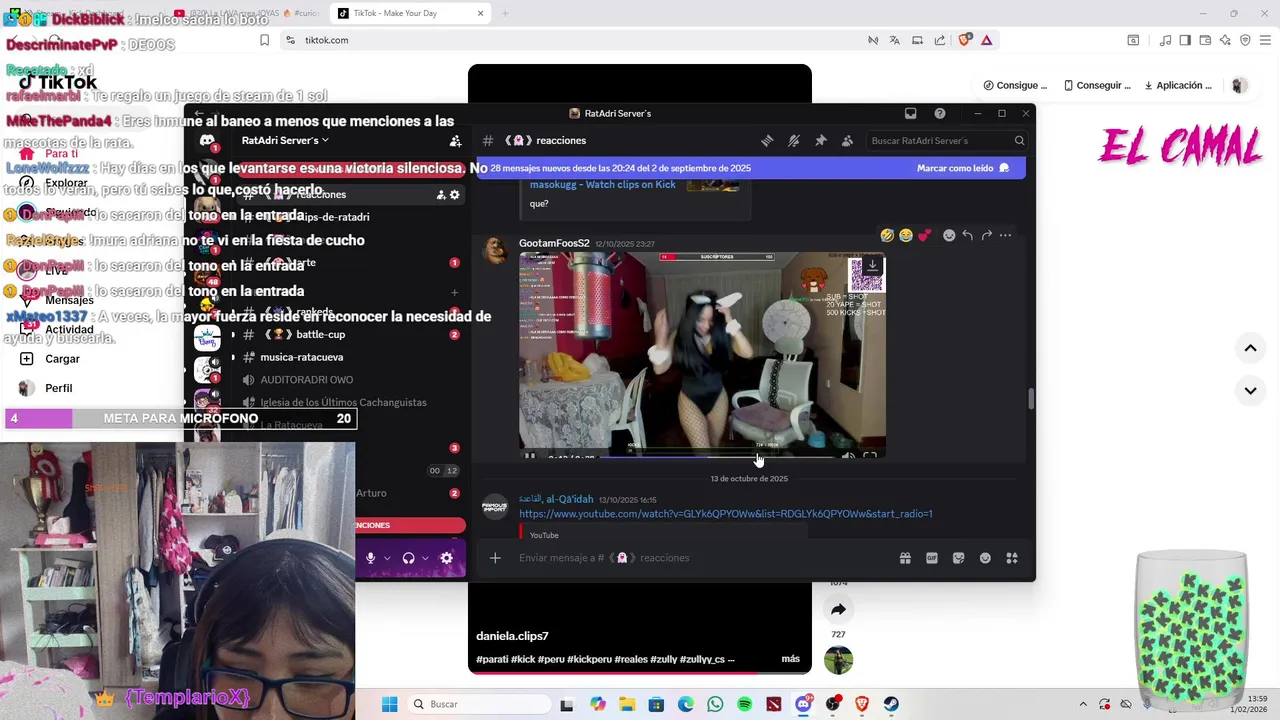Go to next TikTok video arrow
The height and width of the screenshot is (720, 1280).
[1250, 390]
